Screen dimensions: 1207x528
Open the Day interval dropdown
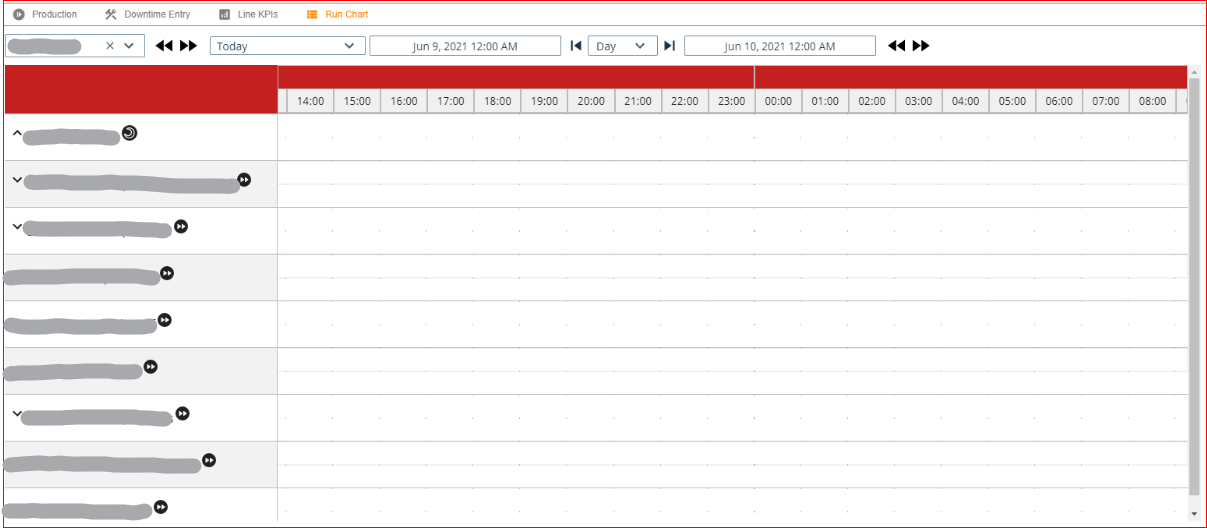pos(622,46)
